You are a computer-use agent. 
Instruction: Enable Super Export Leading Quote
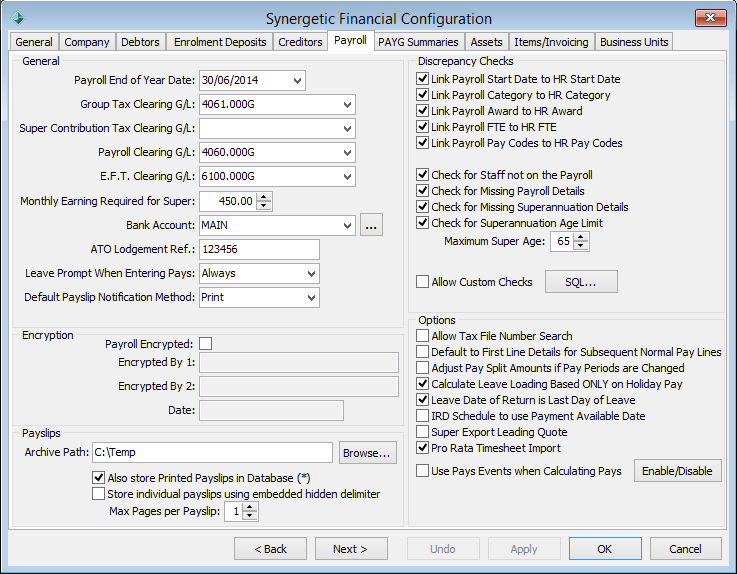pos(423,432)
